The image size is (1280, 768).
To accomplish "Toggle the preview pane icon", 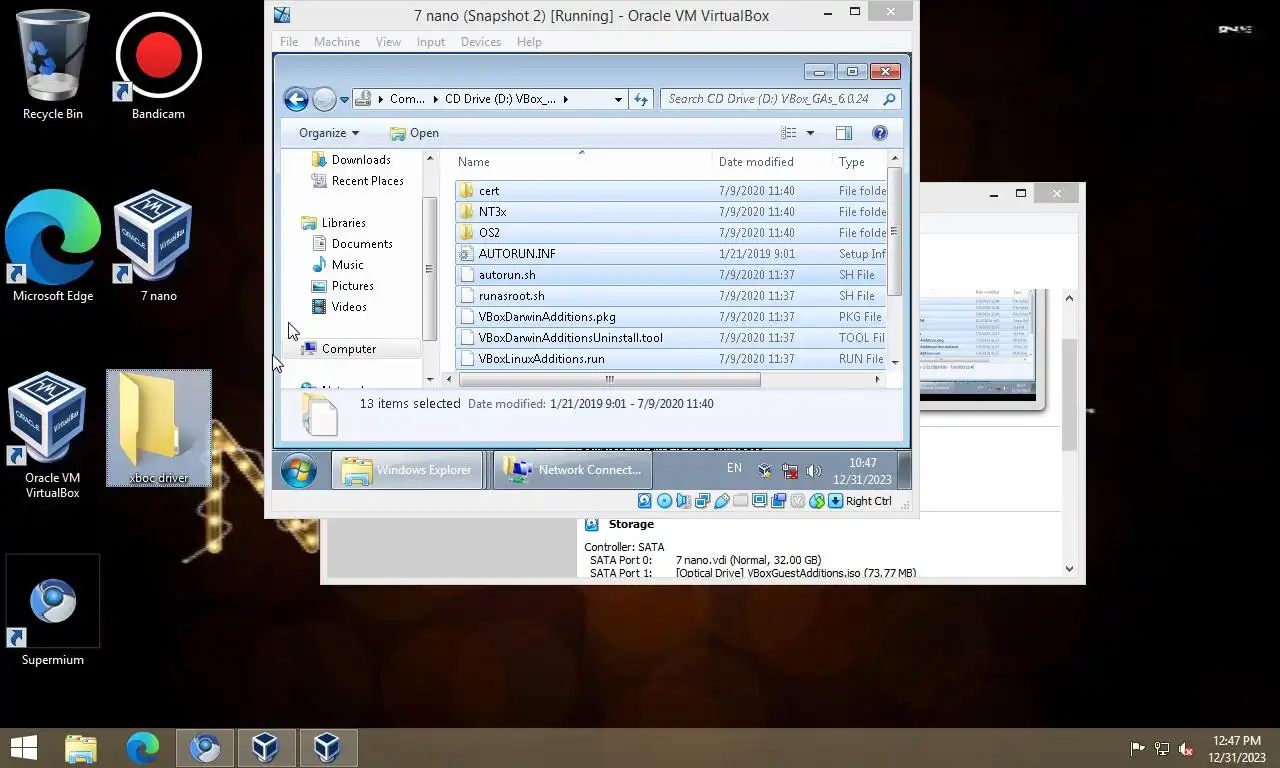I will (843, 133).
